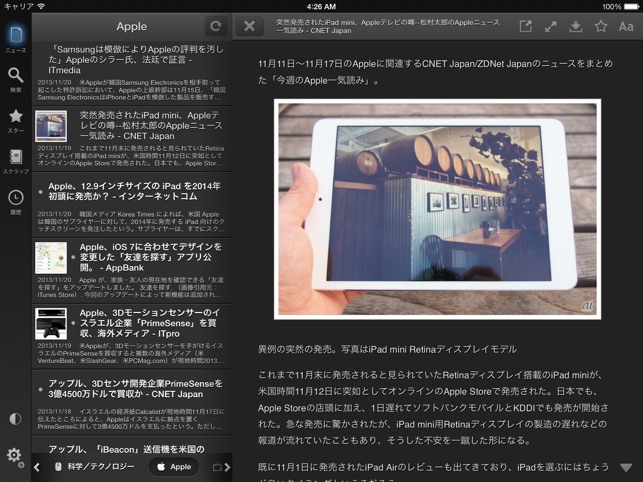Refresh the Apple news list
Viewport: 643px width, 482px height.
(216, 26)
